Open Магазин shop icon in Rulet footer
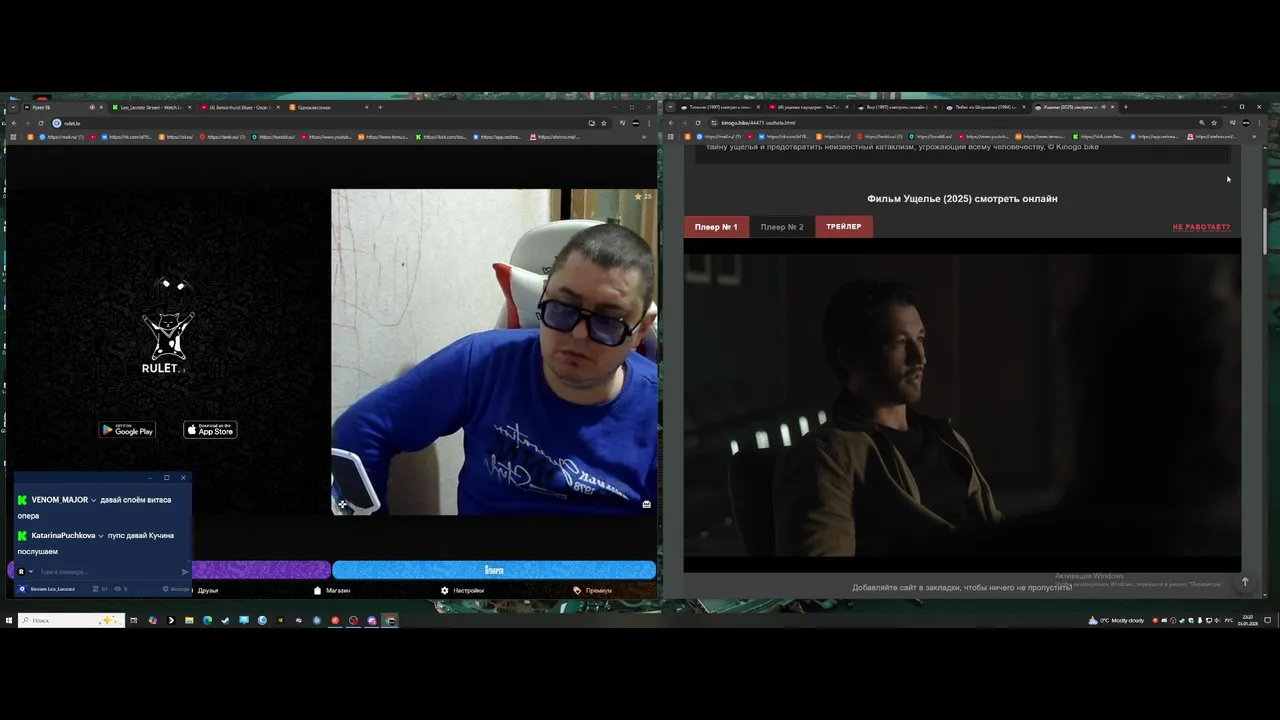The height and width of the screenshot is (720, 1280). [317, 590]
